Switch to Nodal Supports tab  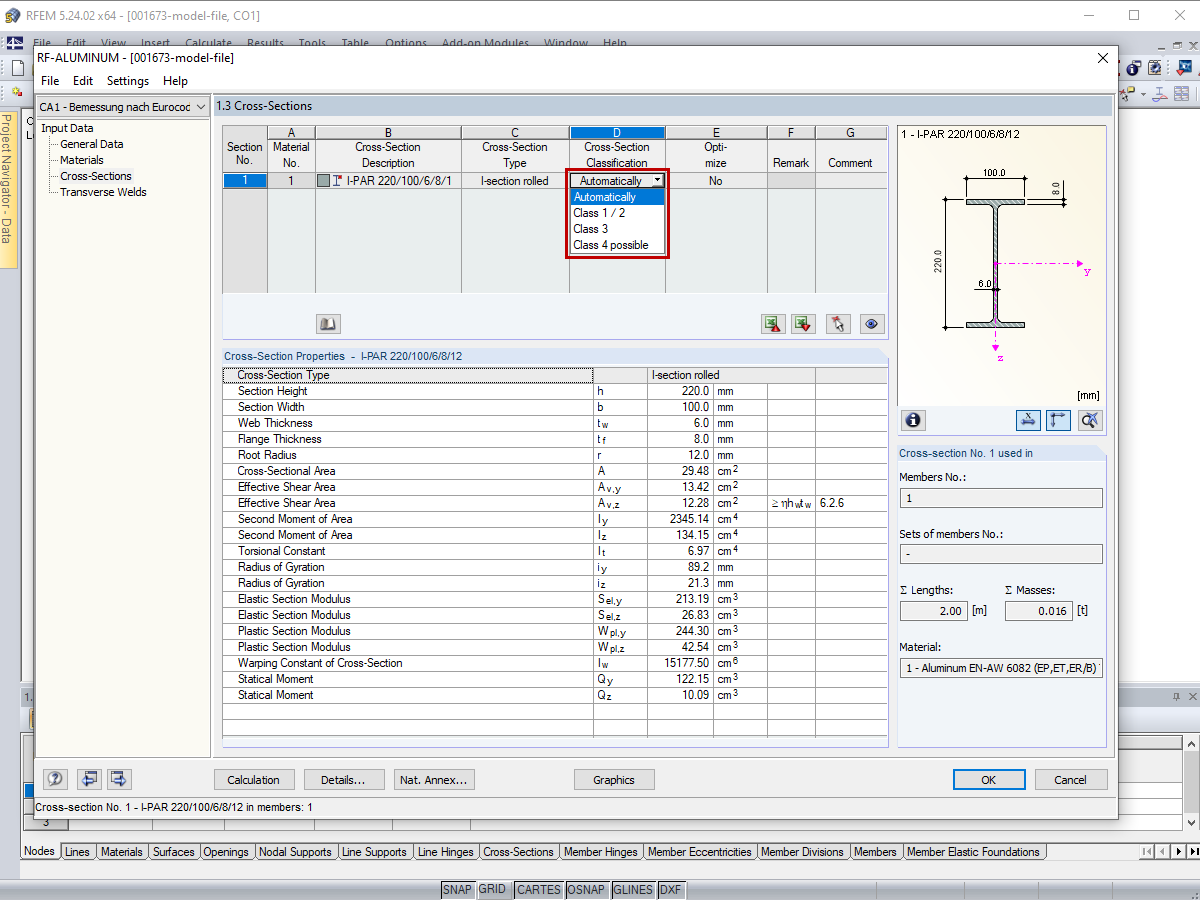pyautogui.click(x=295, y=852)
